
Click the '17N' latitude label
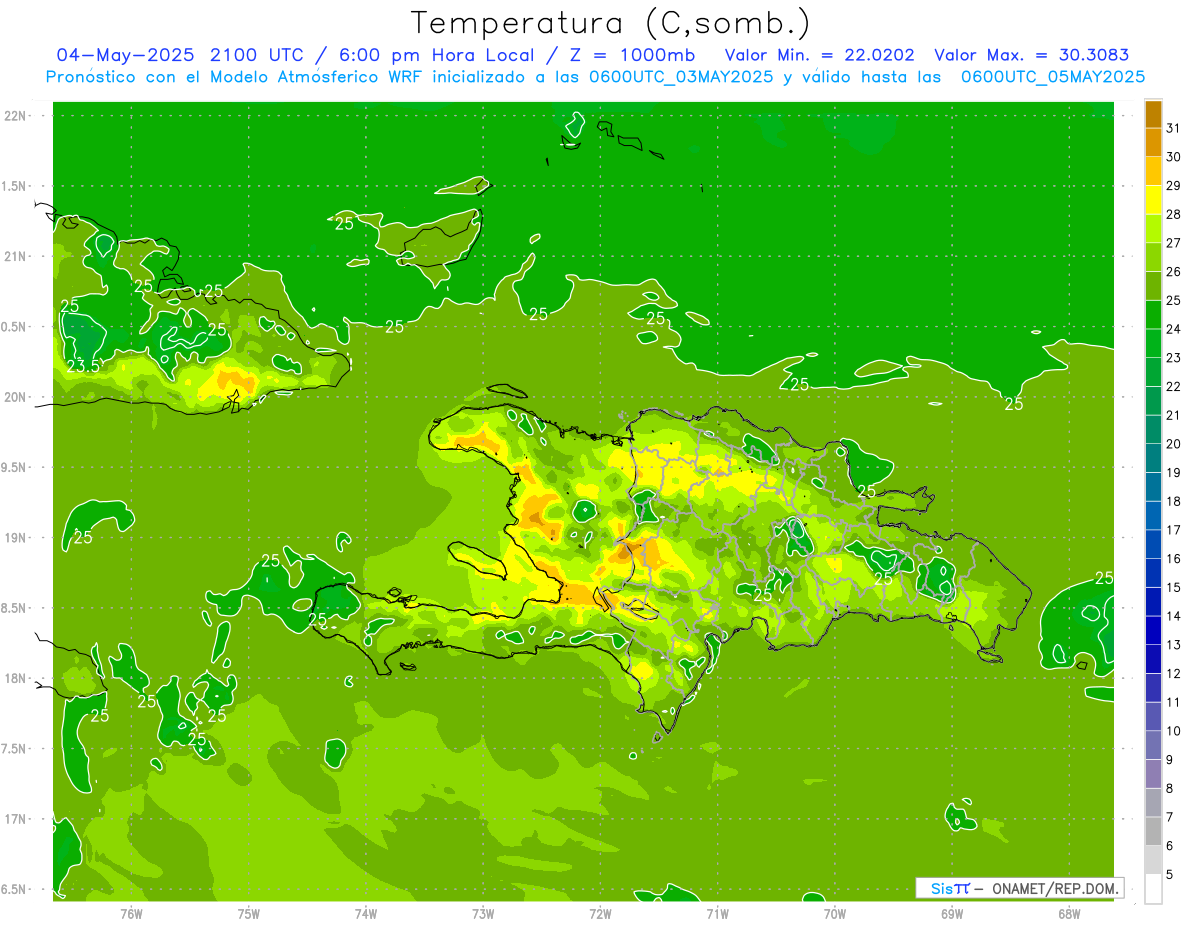coord(15,819)
